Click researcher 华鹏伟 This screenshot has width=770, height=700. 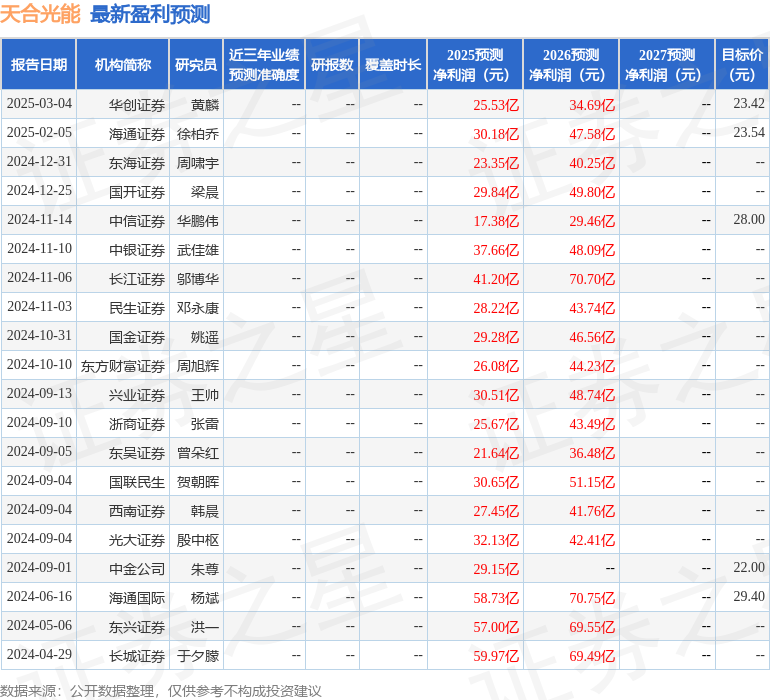pos(198,221)
